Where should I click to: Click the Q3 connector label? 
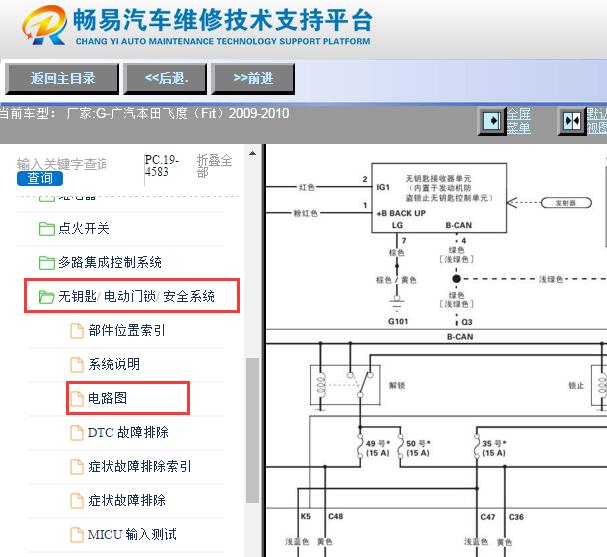coord(467,322)
